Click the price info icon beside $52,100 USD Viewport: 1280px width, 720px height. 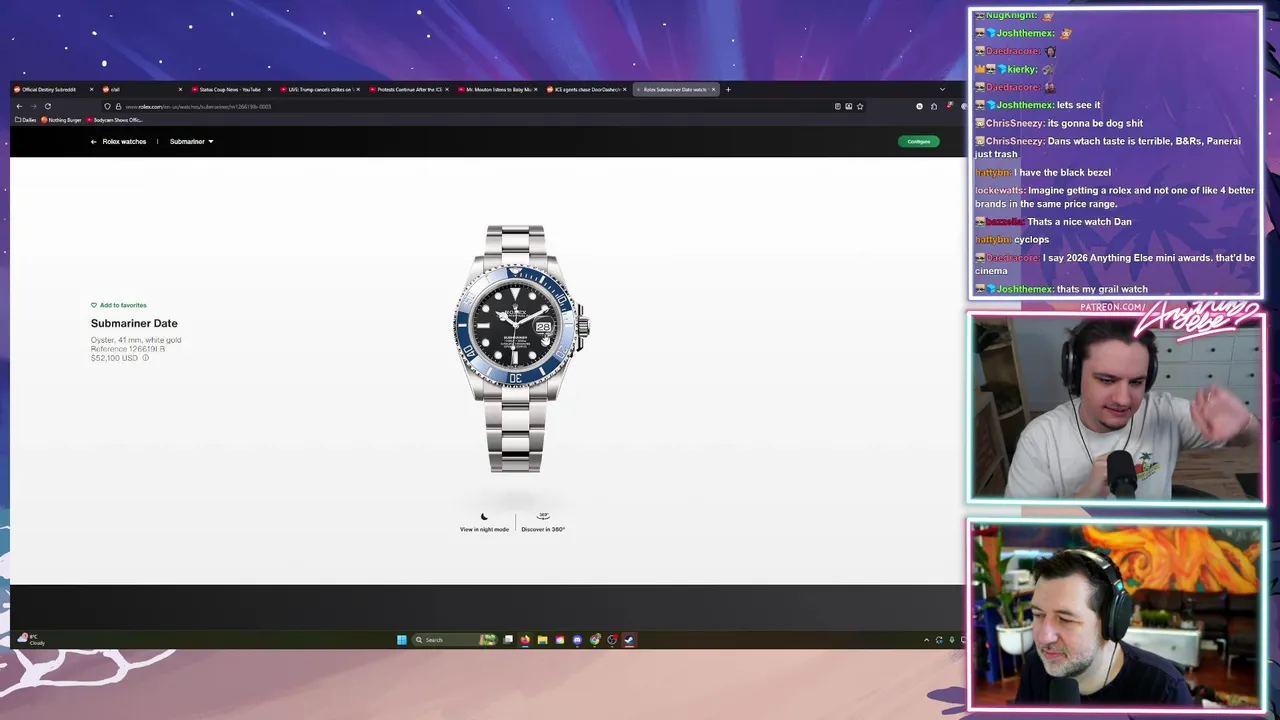[x=145, y=358]
